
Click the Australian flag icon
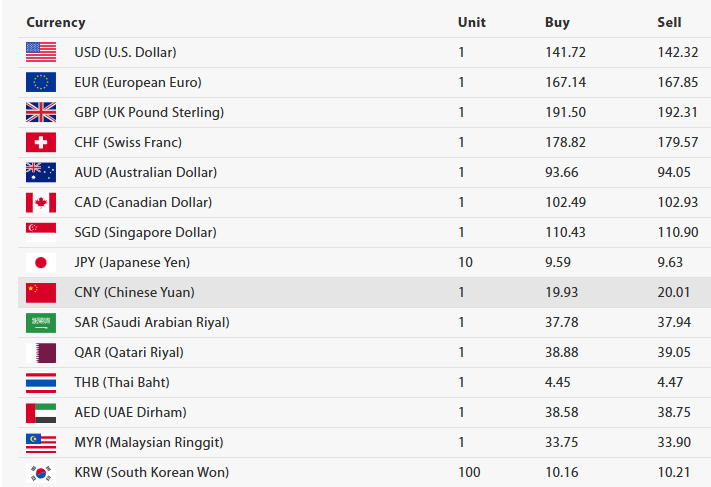pyautogui.click(x=41, y=172)
